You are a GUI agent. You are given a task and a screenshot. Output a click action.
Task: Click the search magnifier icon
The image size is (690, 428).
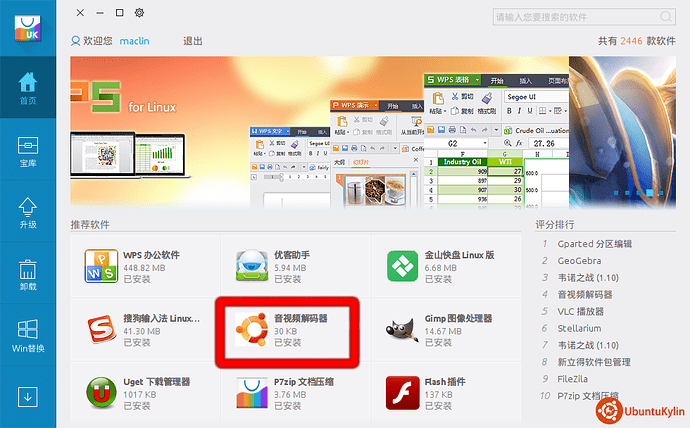(666, 17)
